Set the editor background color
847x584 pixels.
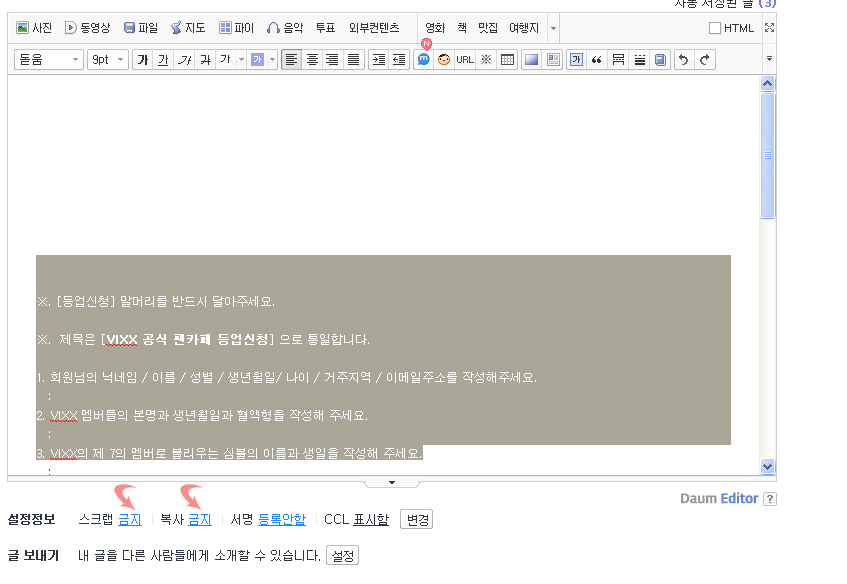point(532,59)
